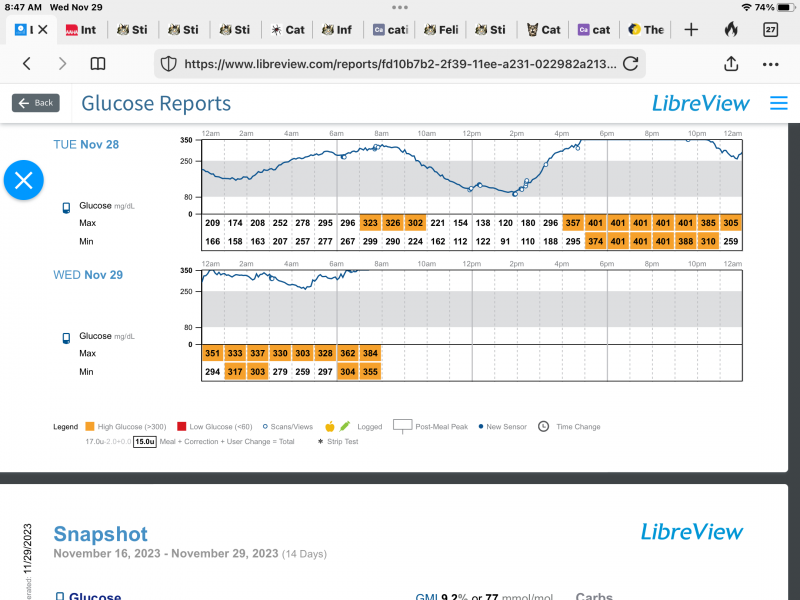Close the current LibreView browser tab
The height and width of the screenshot is (600, 800).
point(42,30)
